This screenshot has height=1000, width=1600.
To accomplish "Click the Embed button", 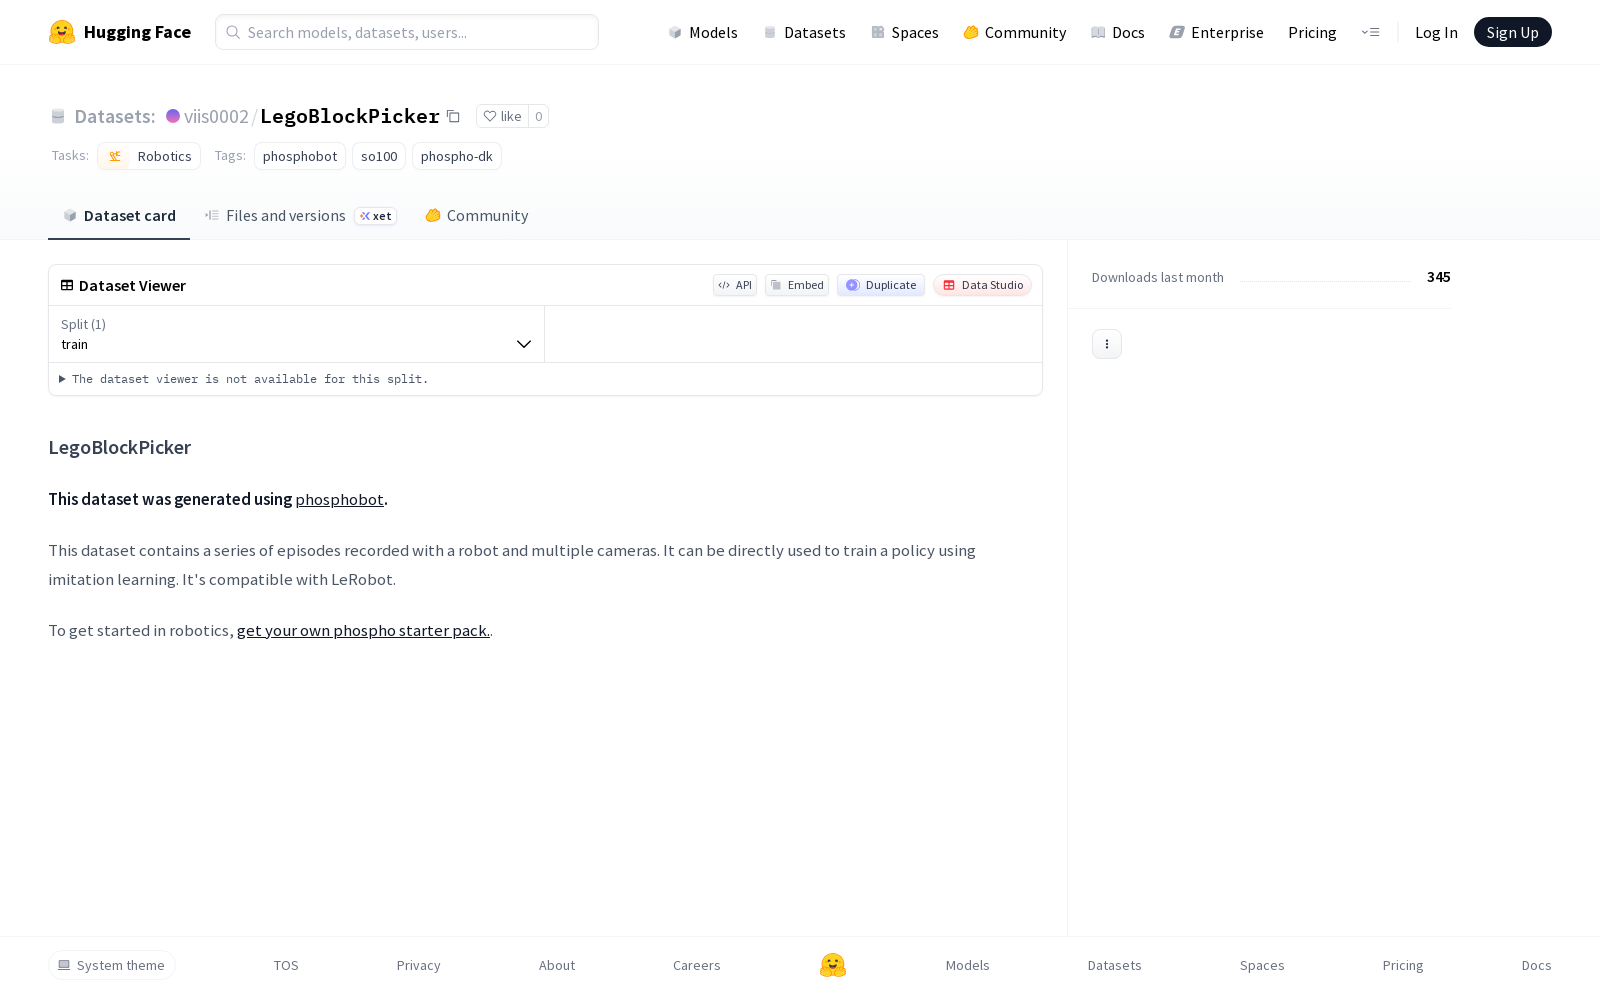I will (797, 285).
